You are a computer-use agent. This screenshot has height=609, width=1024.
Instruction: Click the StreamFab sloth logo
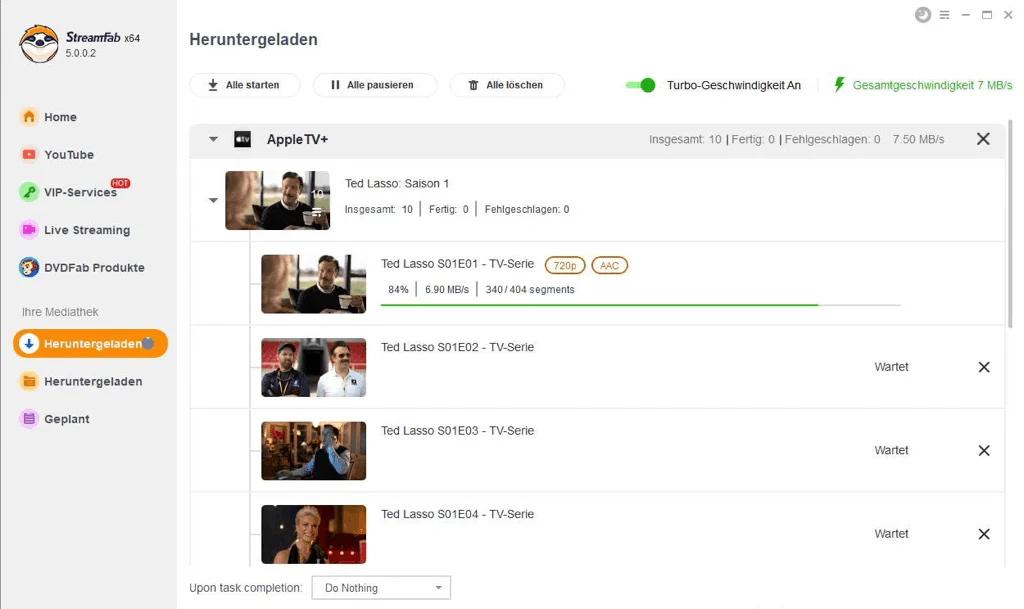(39, 44)
